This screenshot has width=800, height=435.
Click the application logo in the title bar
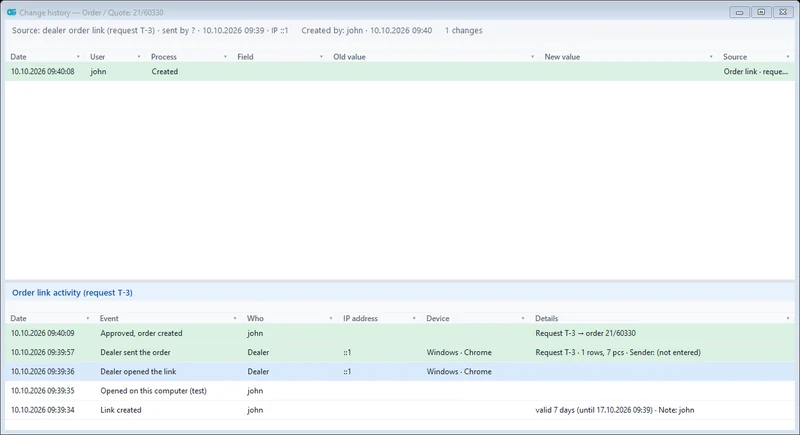[x=11, y=12]
